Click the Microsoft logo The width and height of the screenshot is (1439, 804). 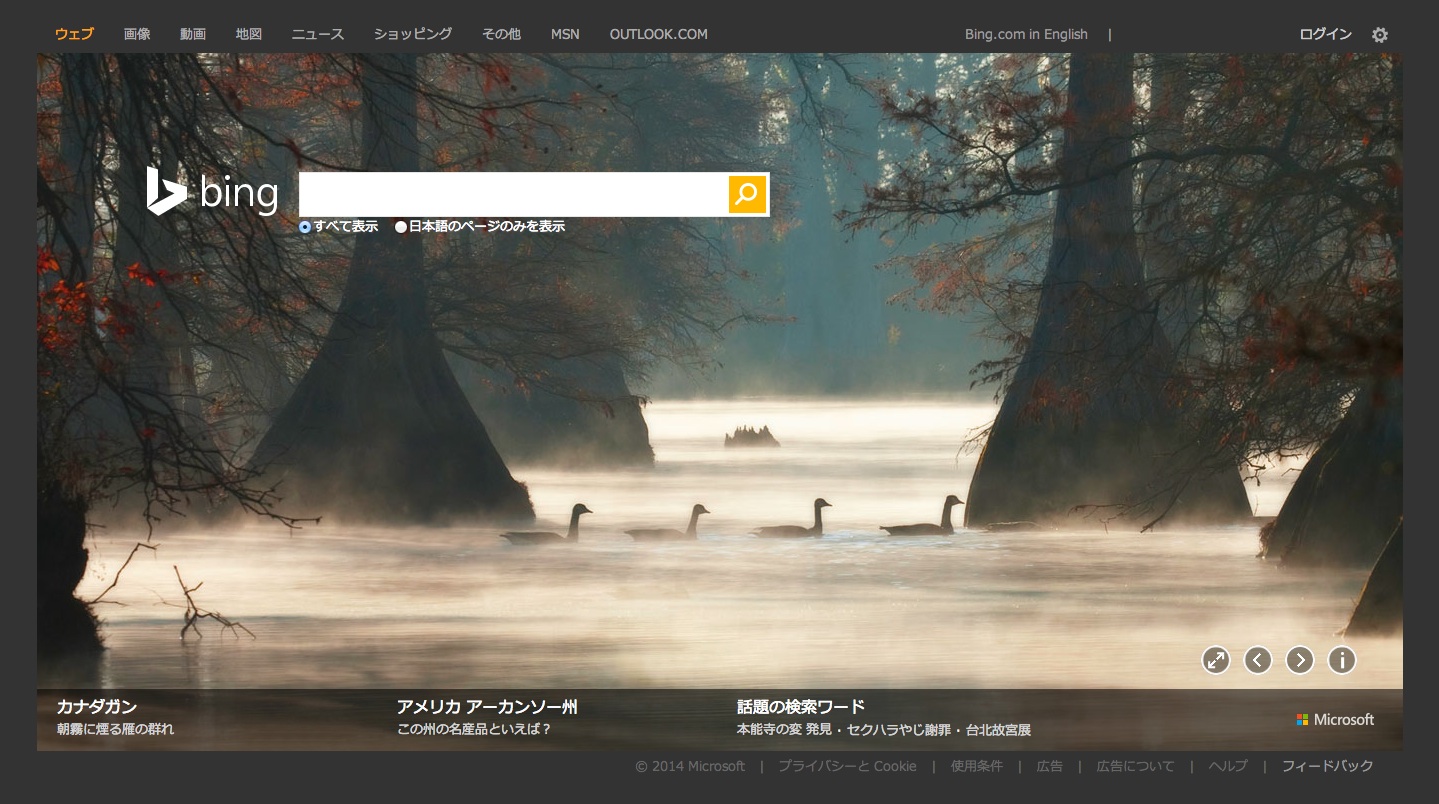click(1335, 720)
